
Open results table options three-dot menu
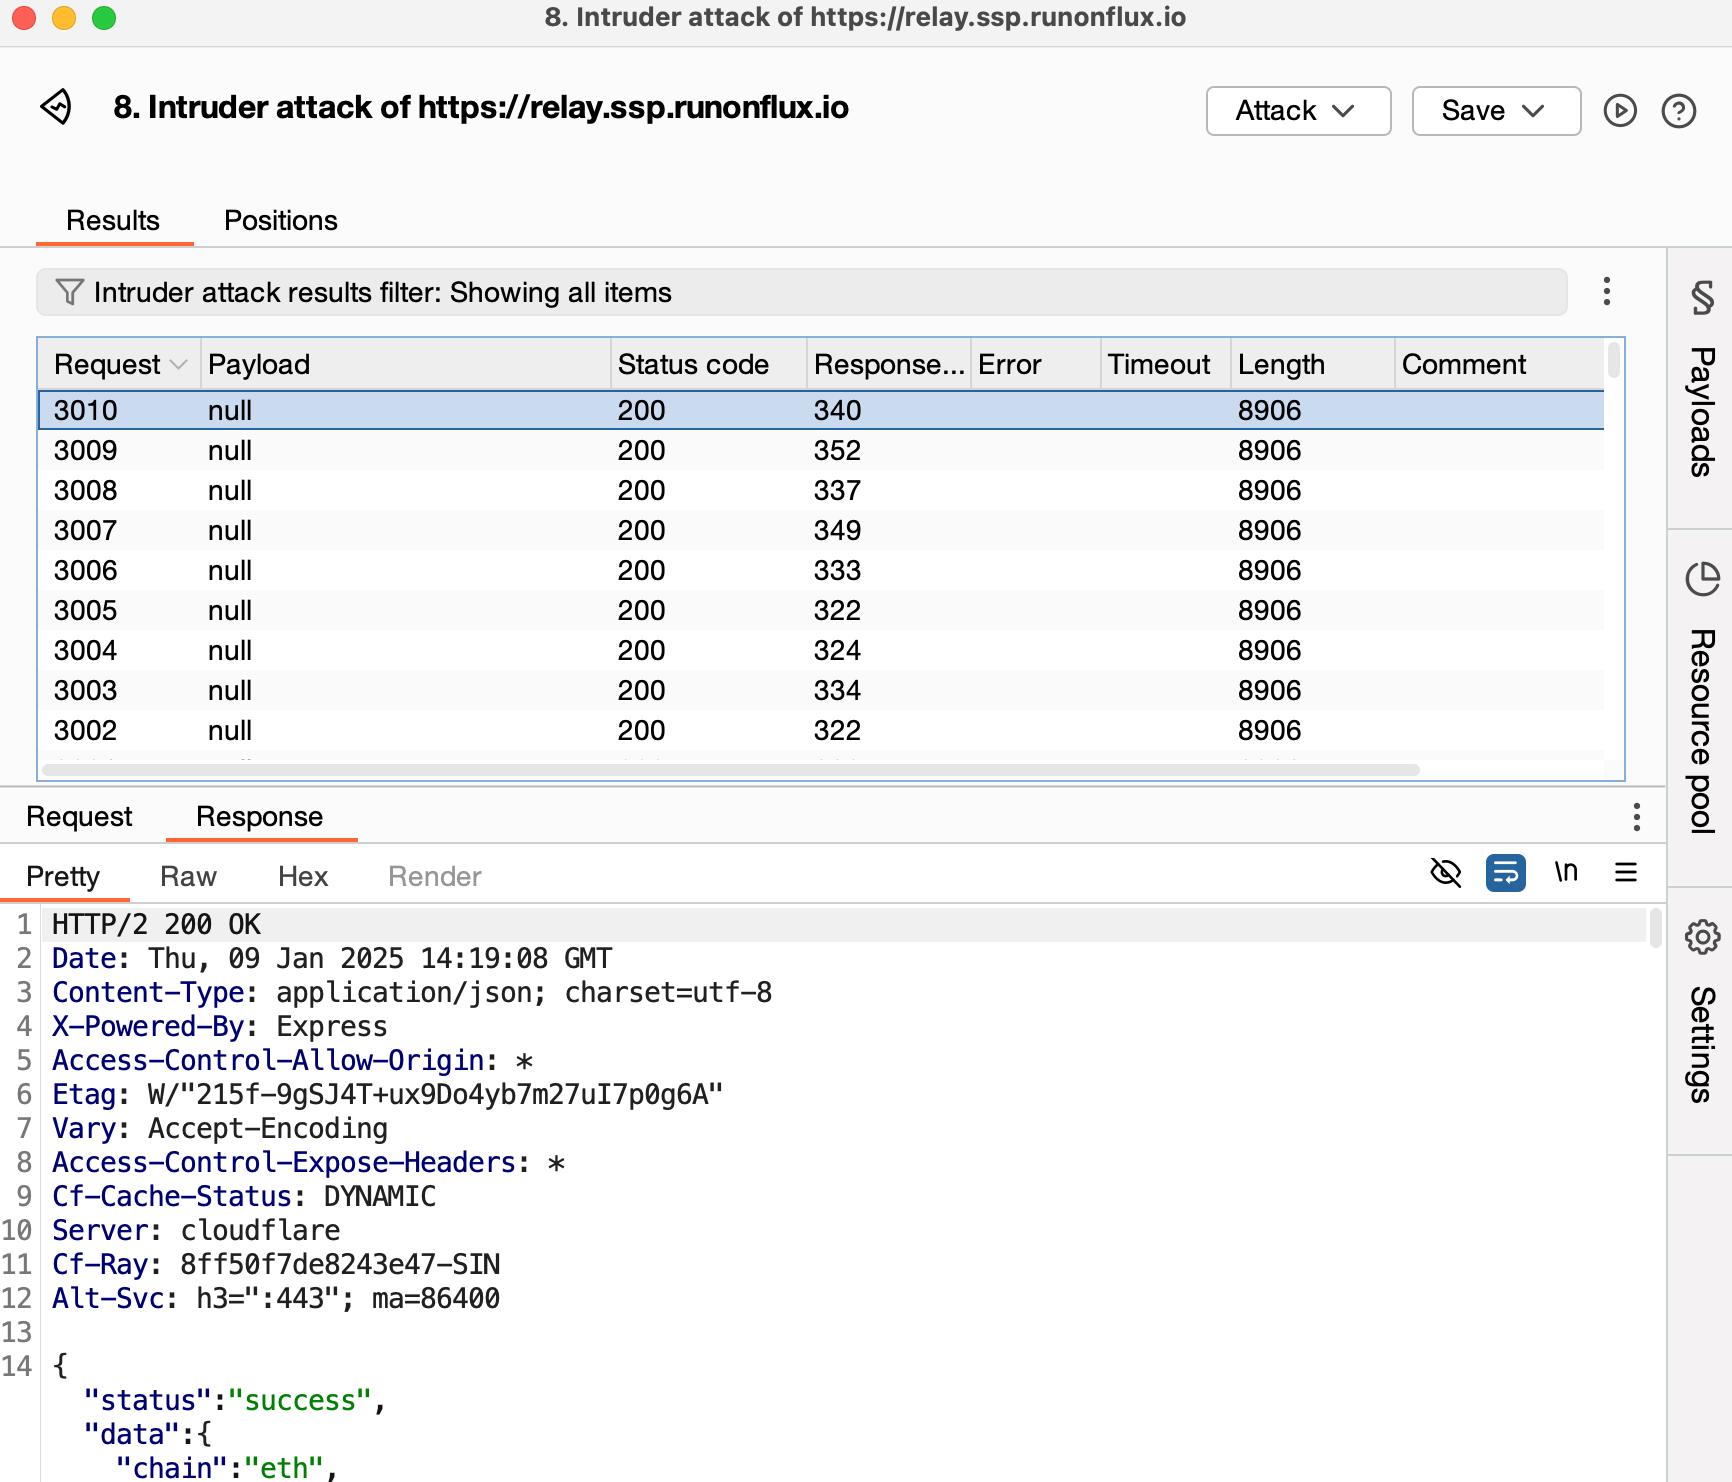pos(1607,292)
